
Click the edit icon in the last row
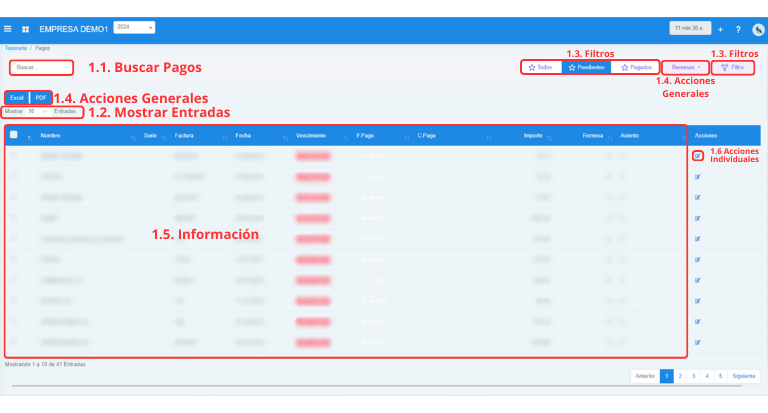(697, 343)
